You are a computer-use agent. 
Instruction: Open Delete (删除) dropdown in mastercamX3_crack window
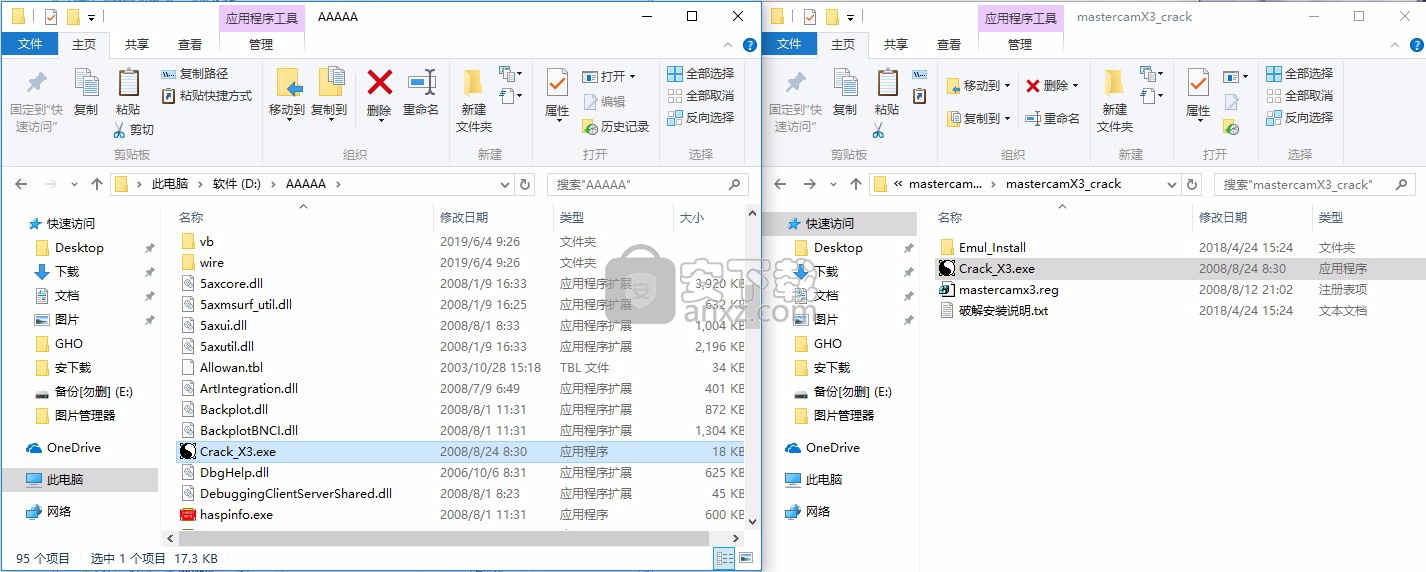[1075, 86]
